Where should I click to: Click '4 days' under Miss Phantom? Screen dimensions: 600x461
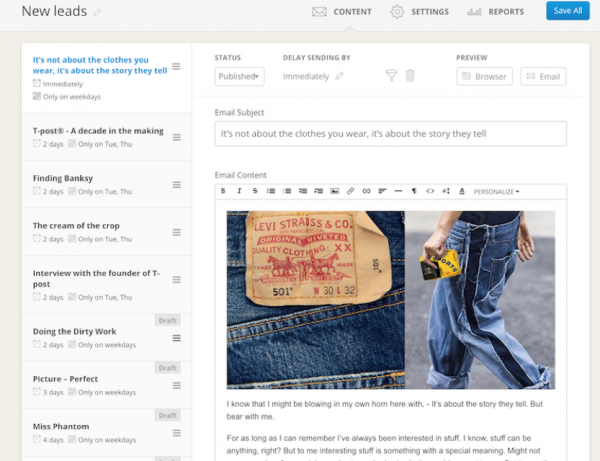pos(53,440)
